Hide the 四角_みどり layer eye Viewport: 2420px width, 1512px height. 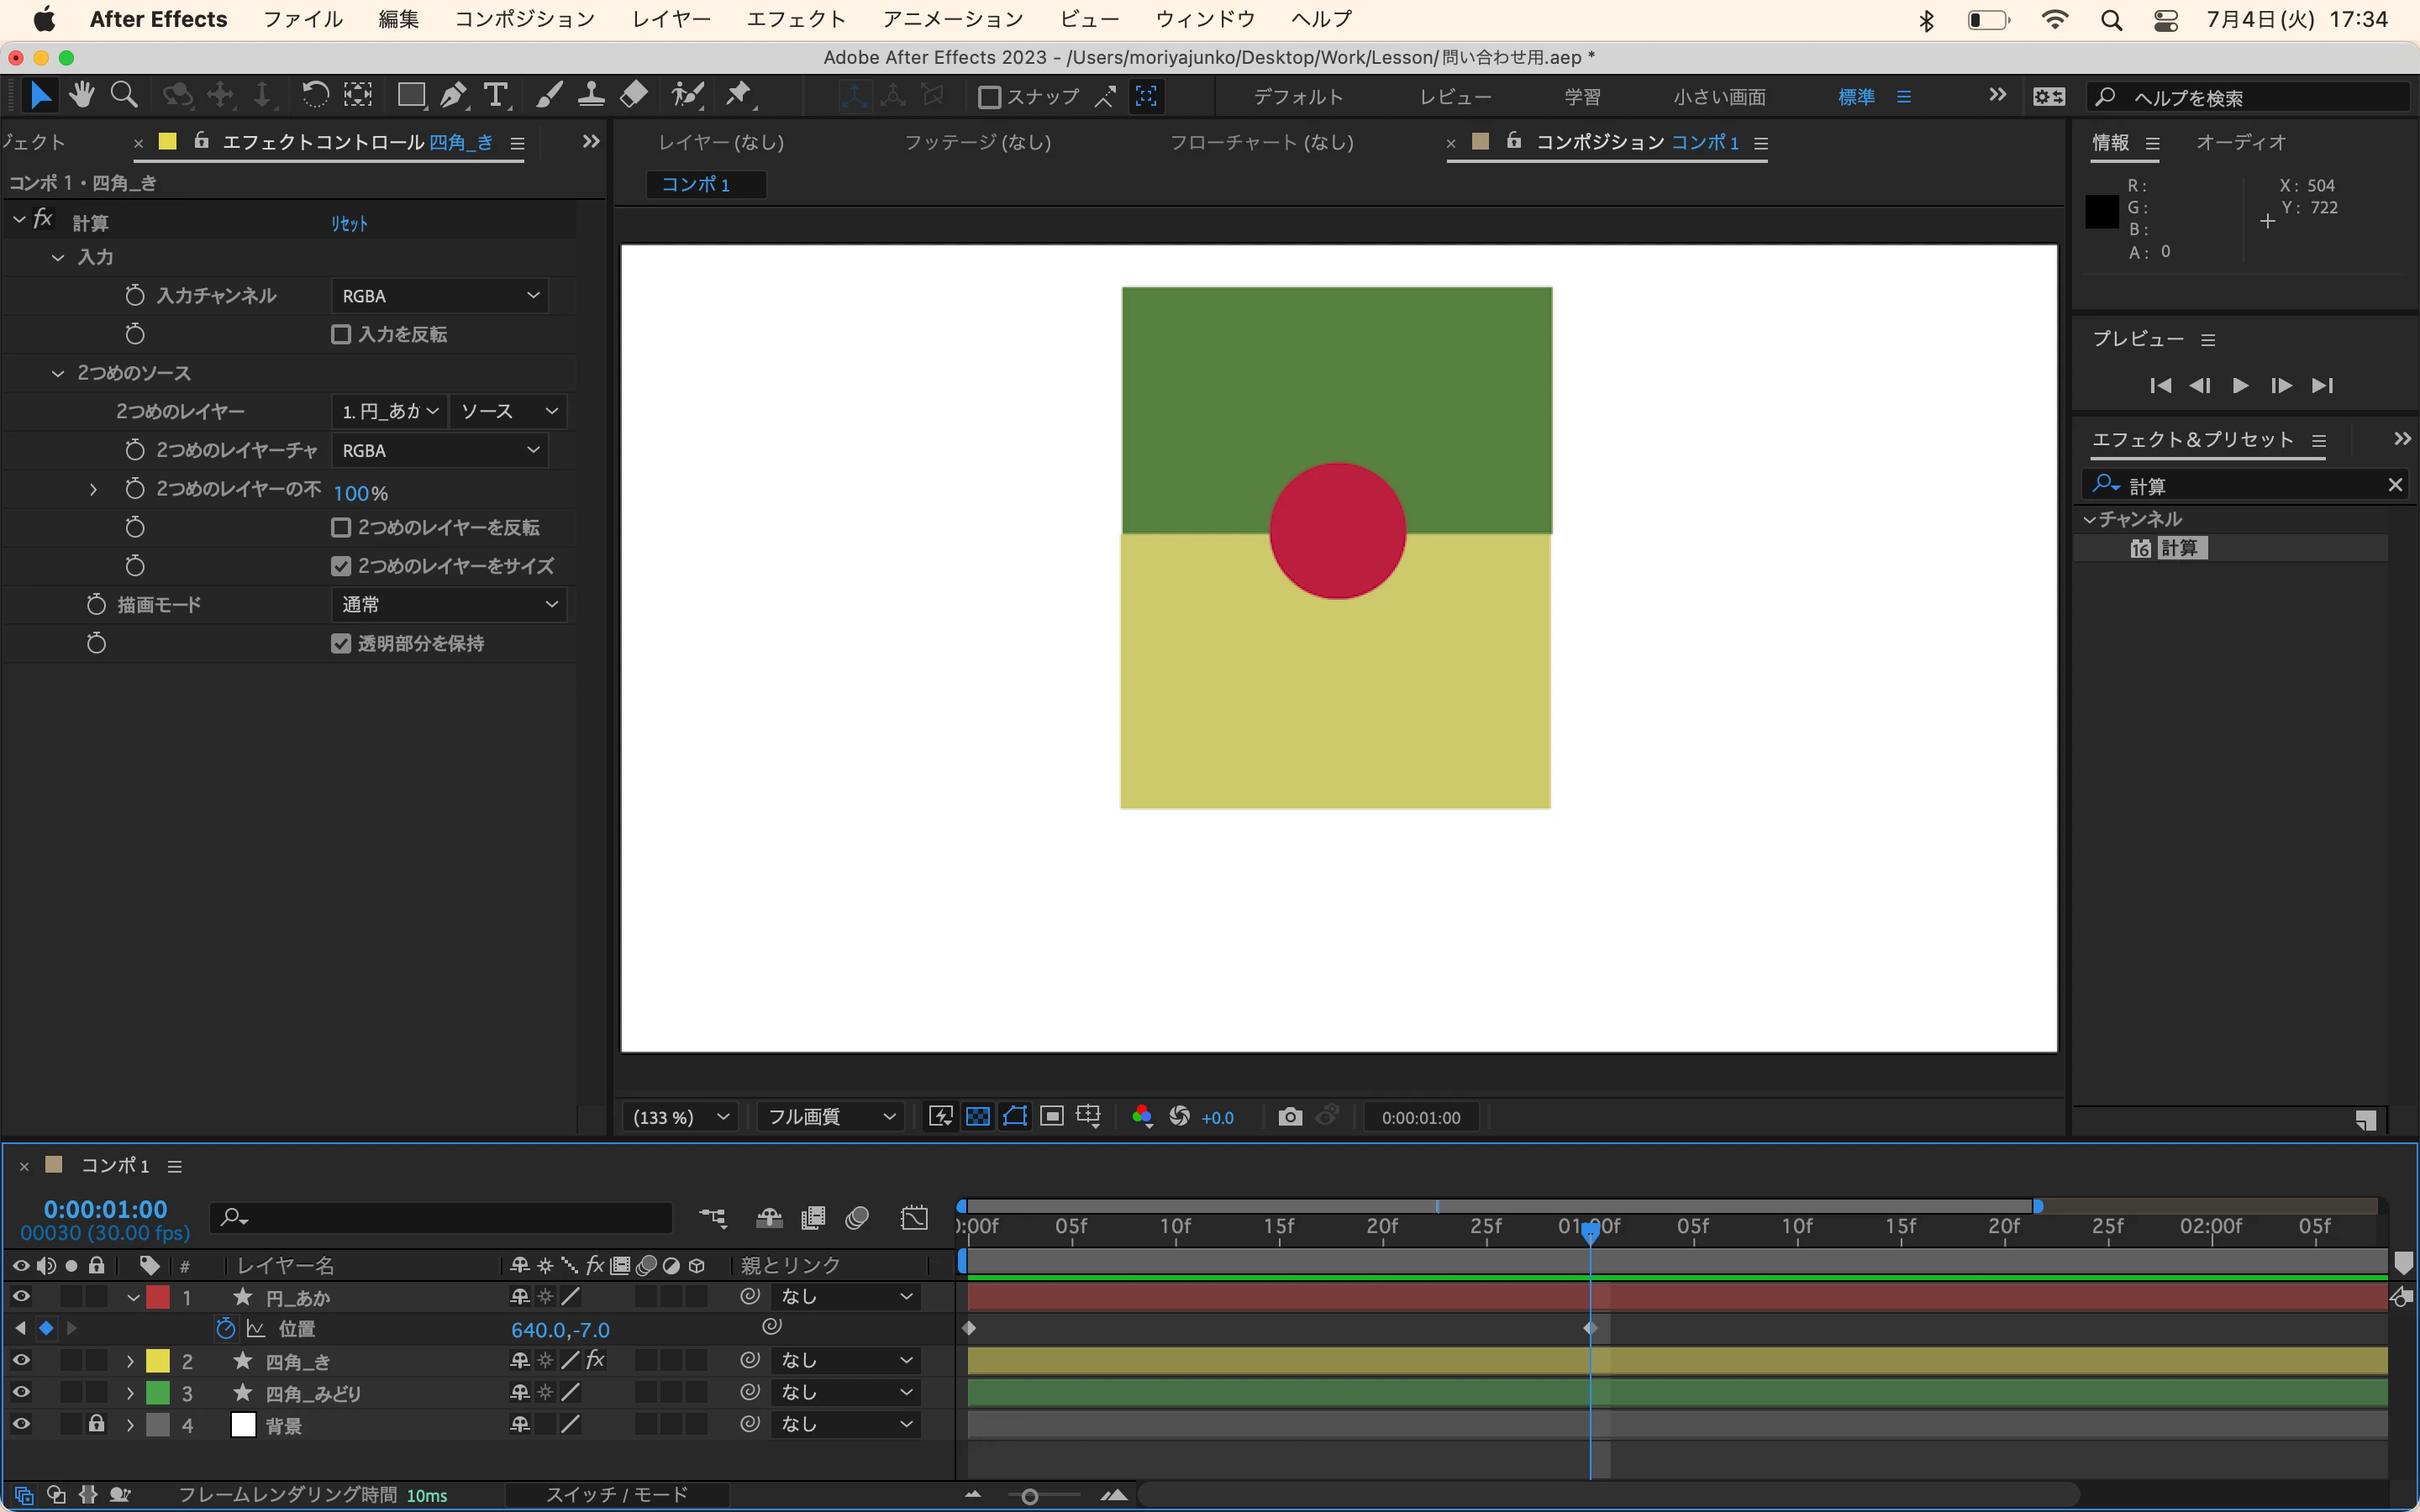coord(21,1392)
